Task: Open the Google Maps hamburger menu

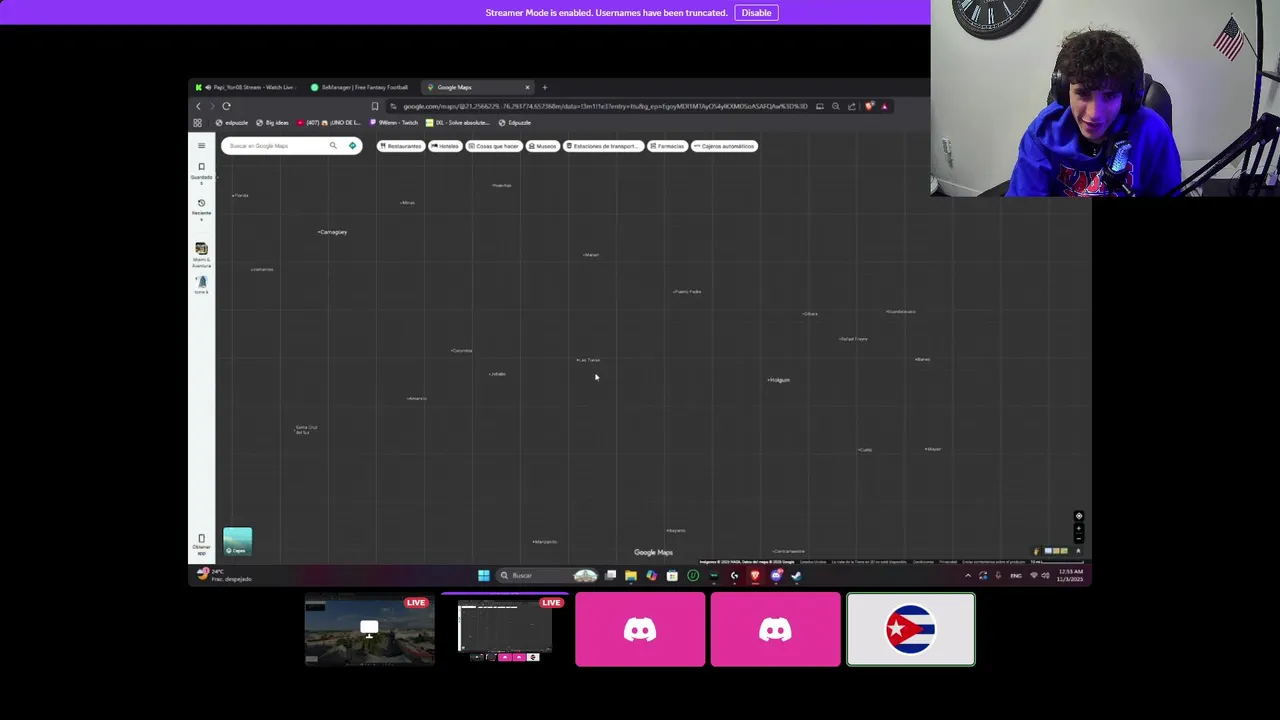Action: [x=201, y=146]
